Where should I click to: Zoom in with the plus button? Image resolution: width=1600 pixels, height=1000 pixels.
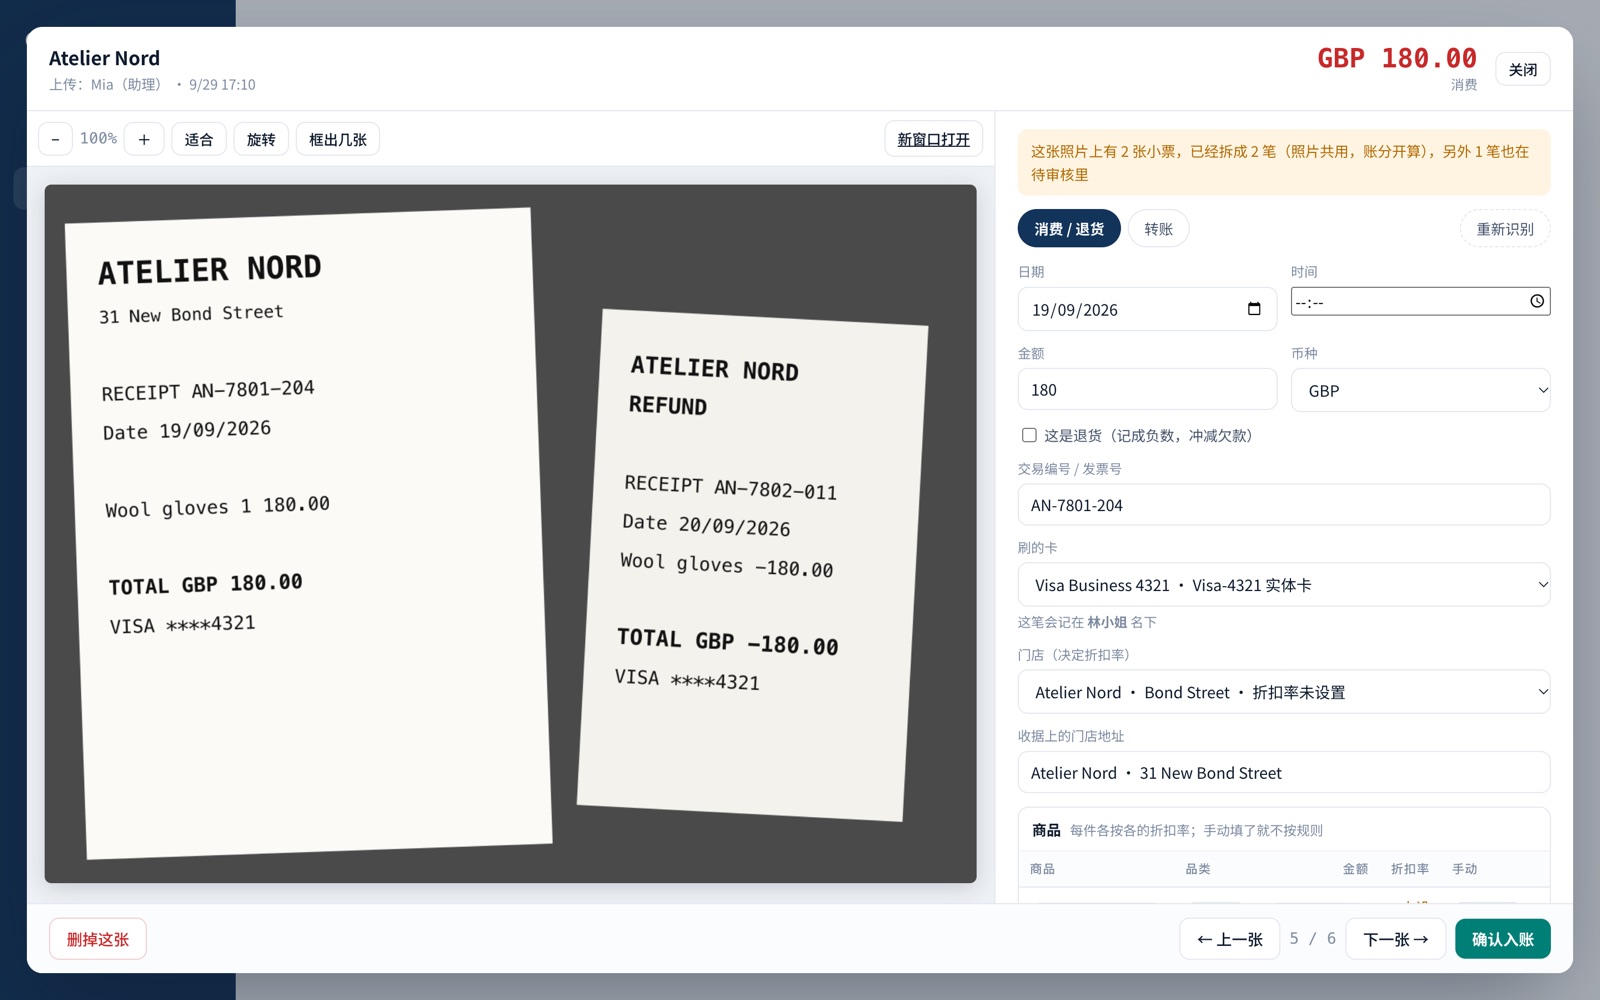pyautogui.click(x=144, y=140)
